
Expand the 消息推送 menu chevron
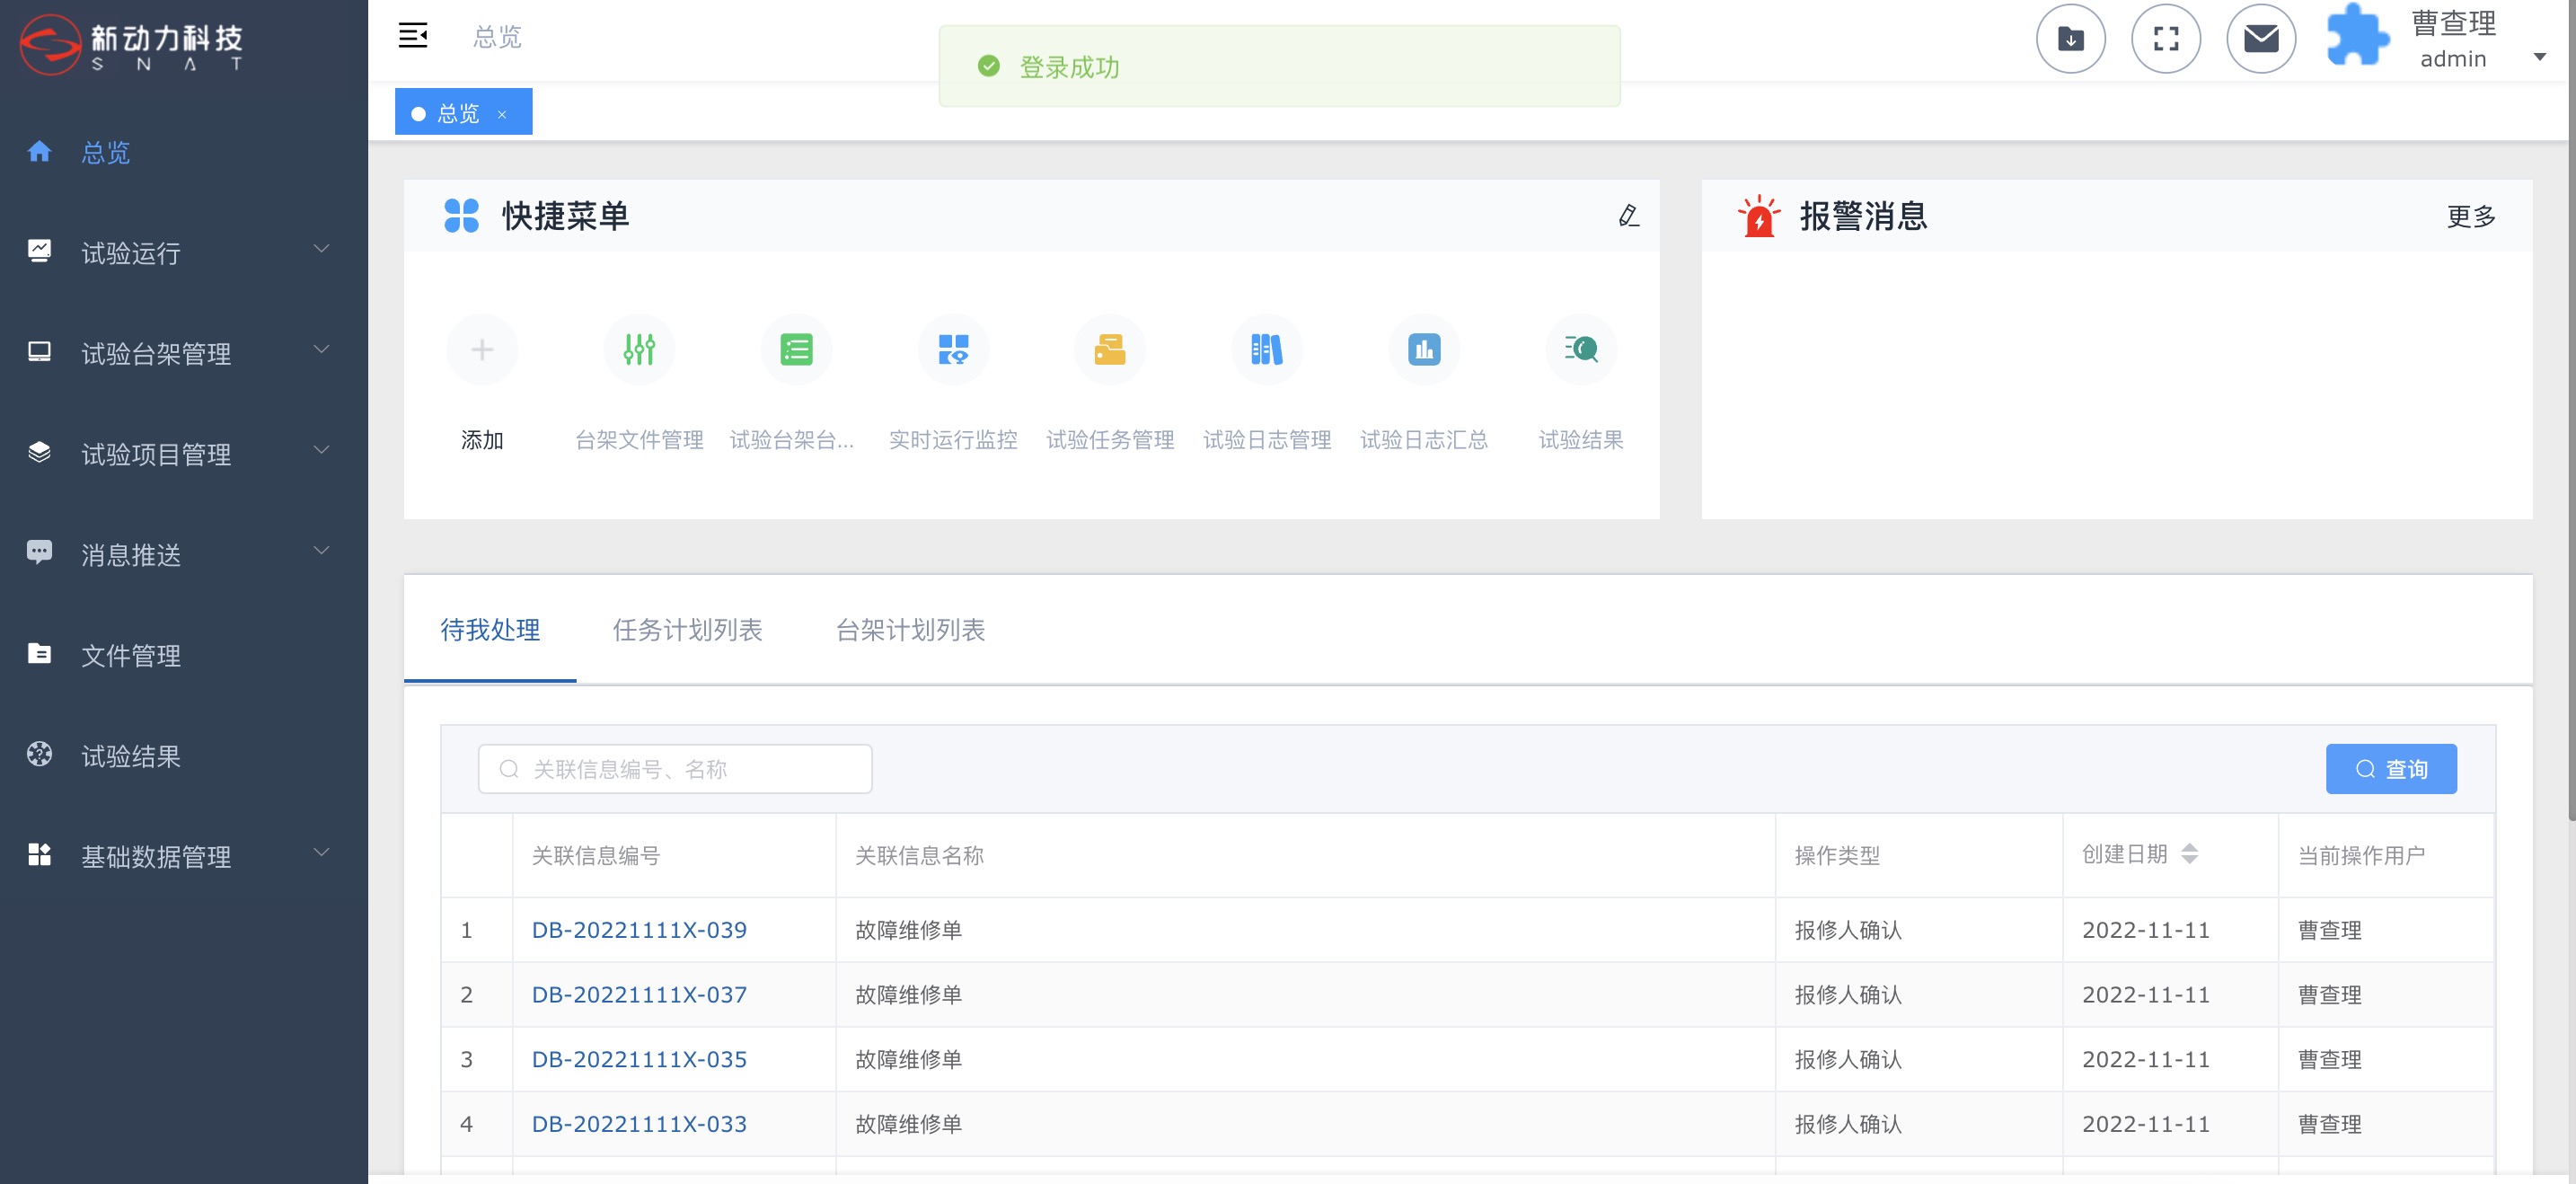[322, 551]
